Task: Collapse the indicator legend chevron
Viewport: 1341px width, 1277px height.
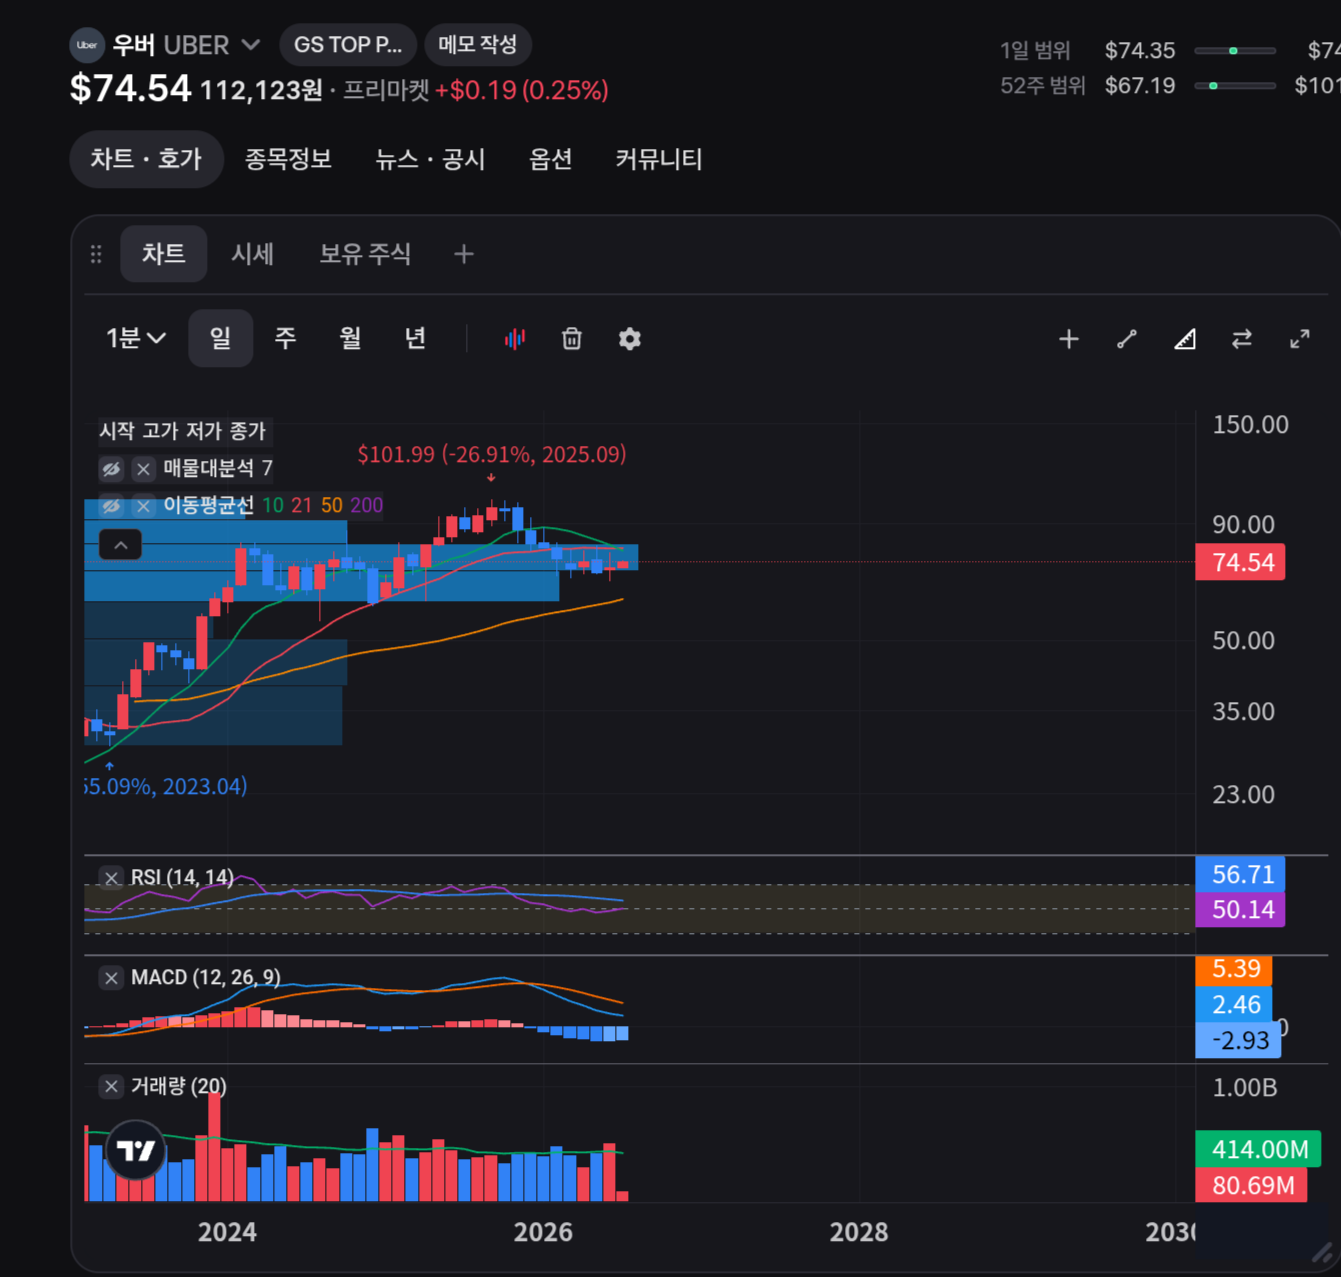Action: point(120,545)
